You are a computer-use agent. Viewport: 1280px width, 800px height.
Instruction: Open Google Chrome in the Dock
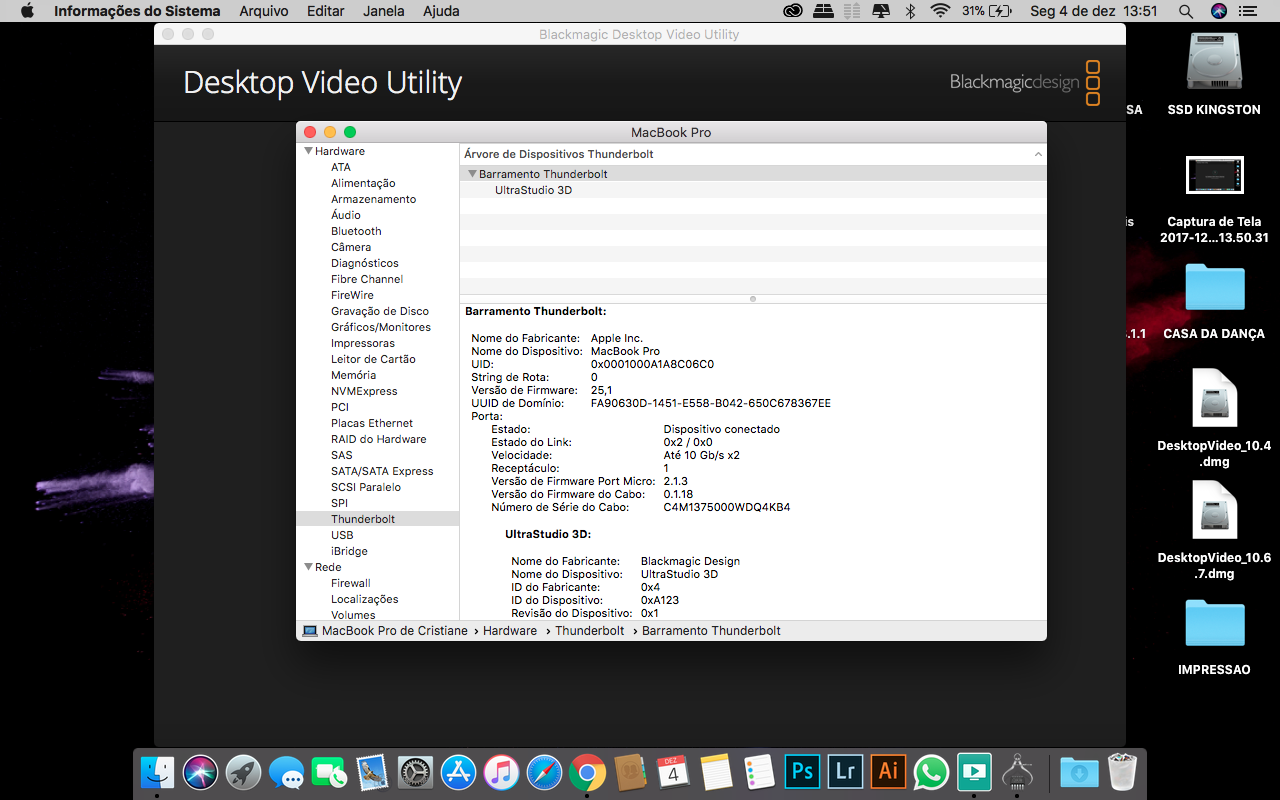coord(587,772)
